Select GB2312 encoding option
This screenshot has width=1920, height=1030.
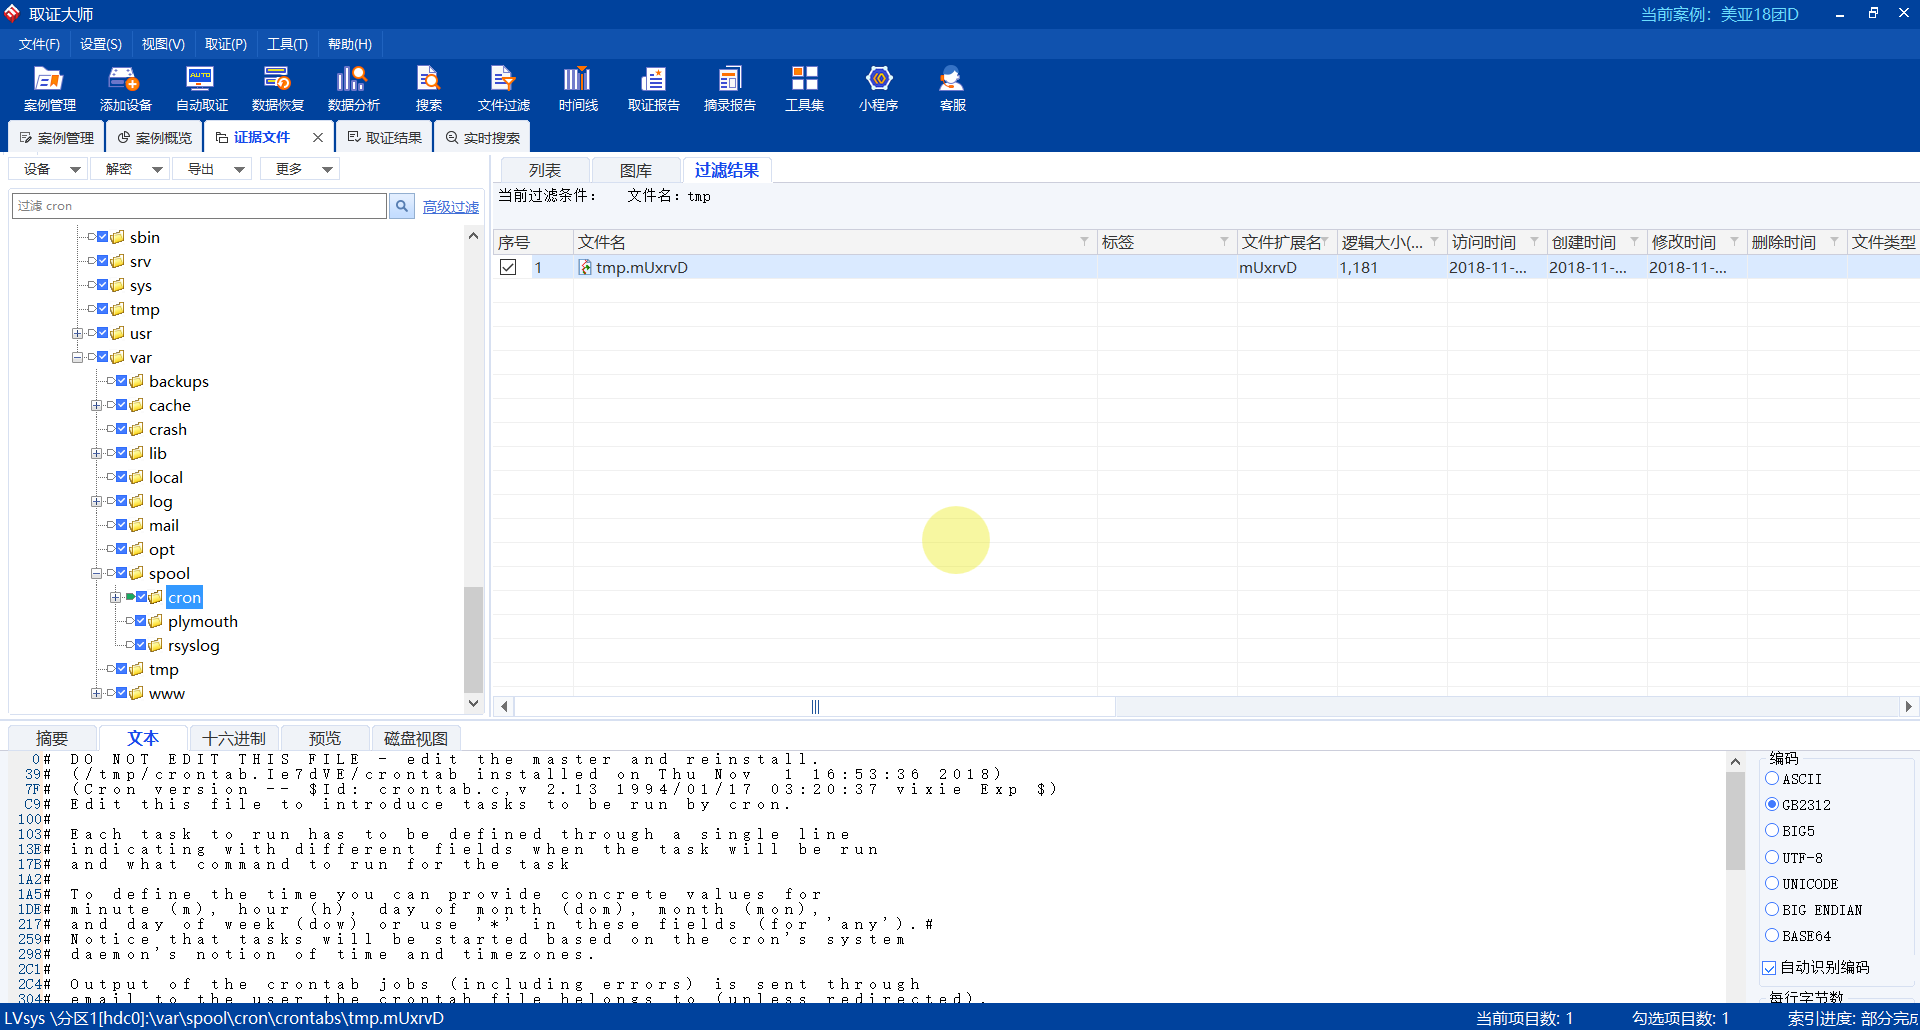1772,804
